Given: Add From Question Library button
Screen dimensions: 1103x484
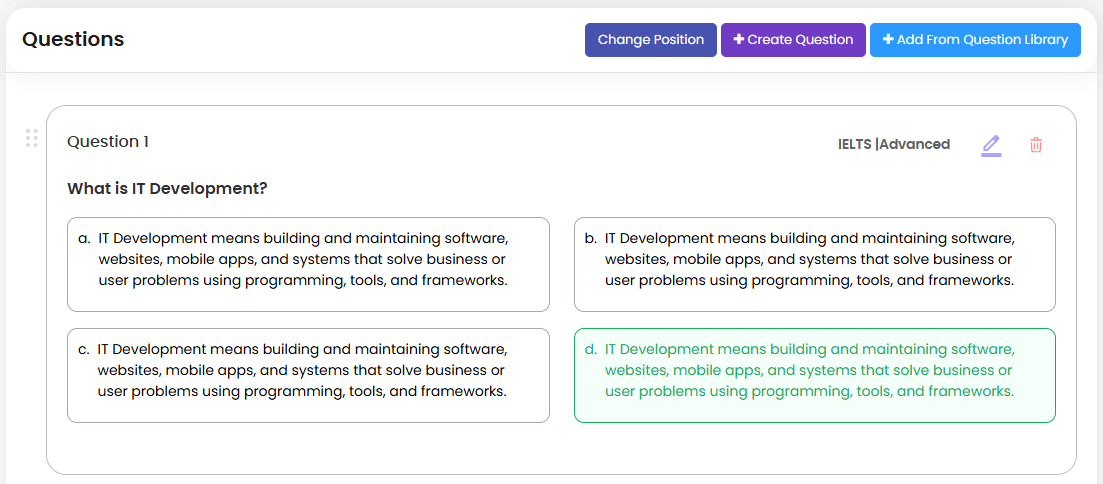Looking at the screenshot, I should 975,40.
